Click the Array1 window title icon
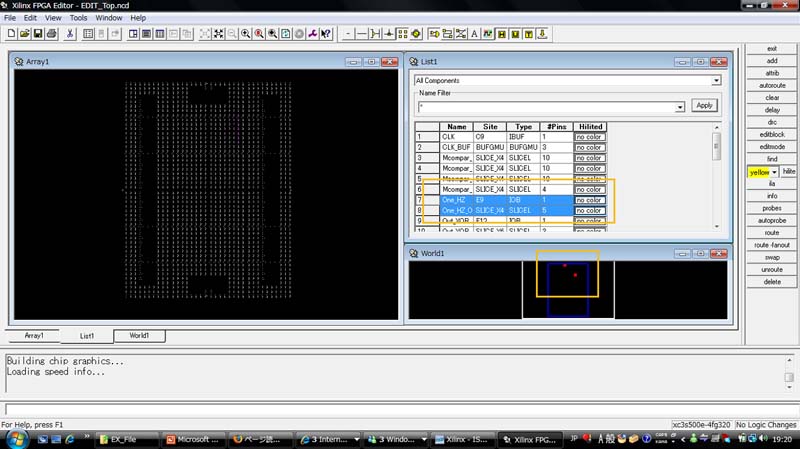The width and height of the screenshot is (800, 449). click(x=19, y=61)
